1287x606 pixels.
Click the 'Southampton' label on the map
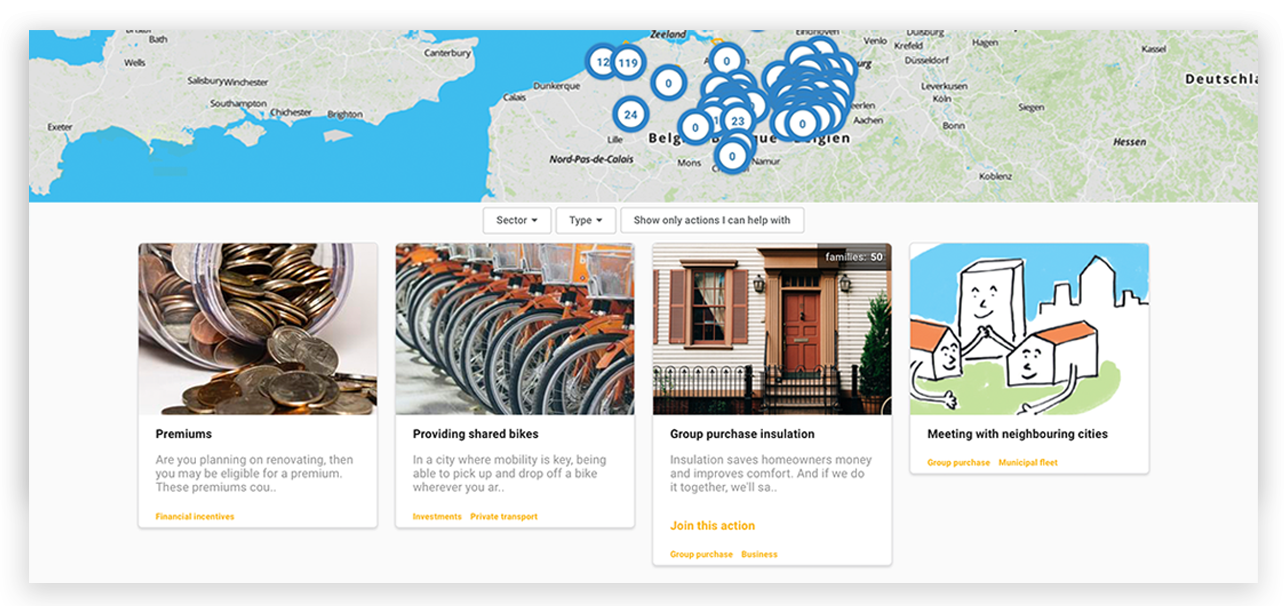[238, 104]
